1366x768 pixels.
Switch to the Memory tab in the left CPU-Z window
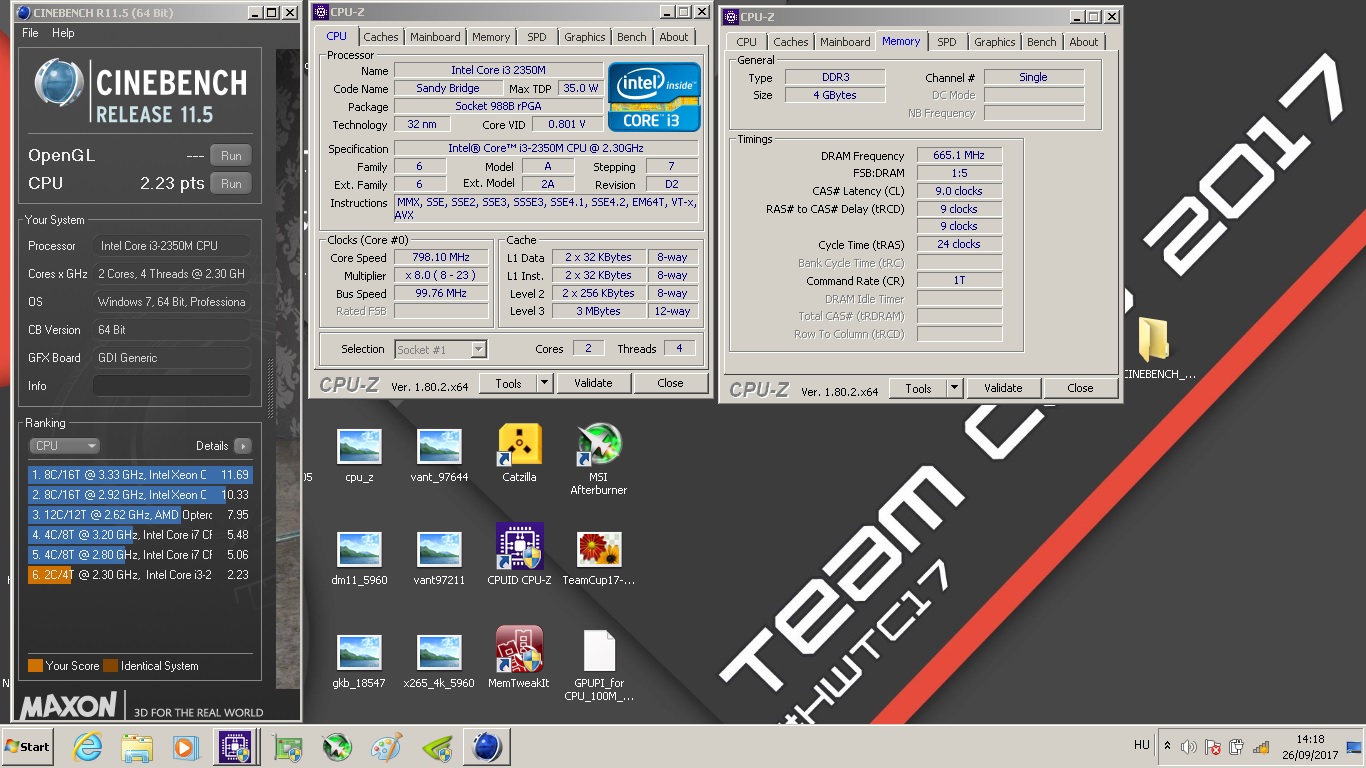[x=491, y=37]
